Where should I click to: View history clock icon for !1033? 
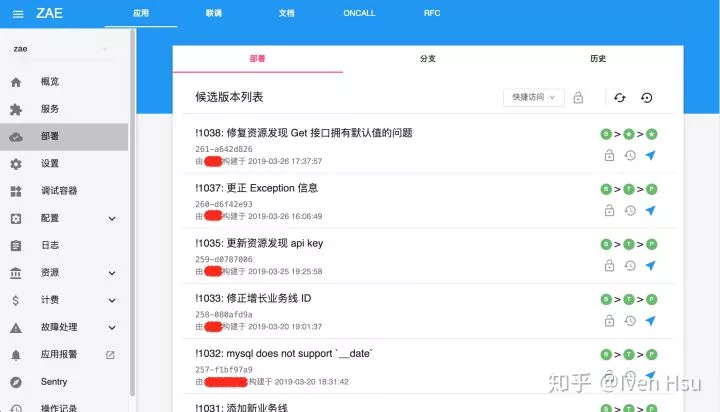(630, 321)
